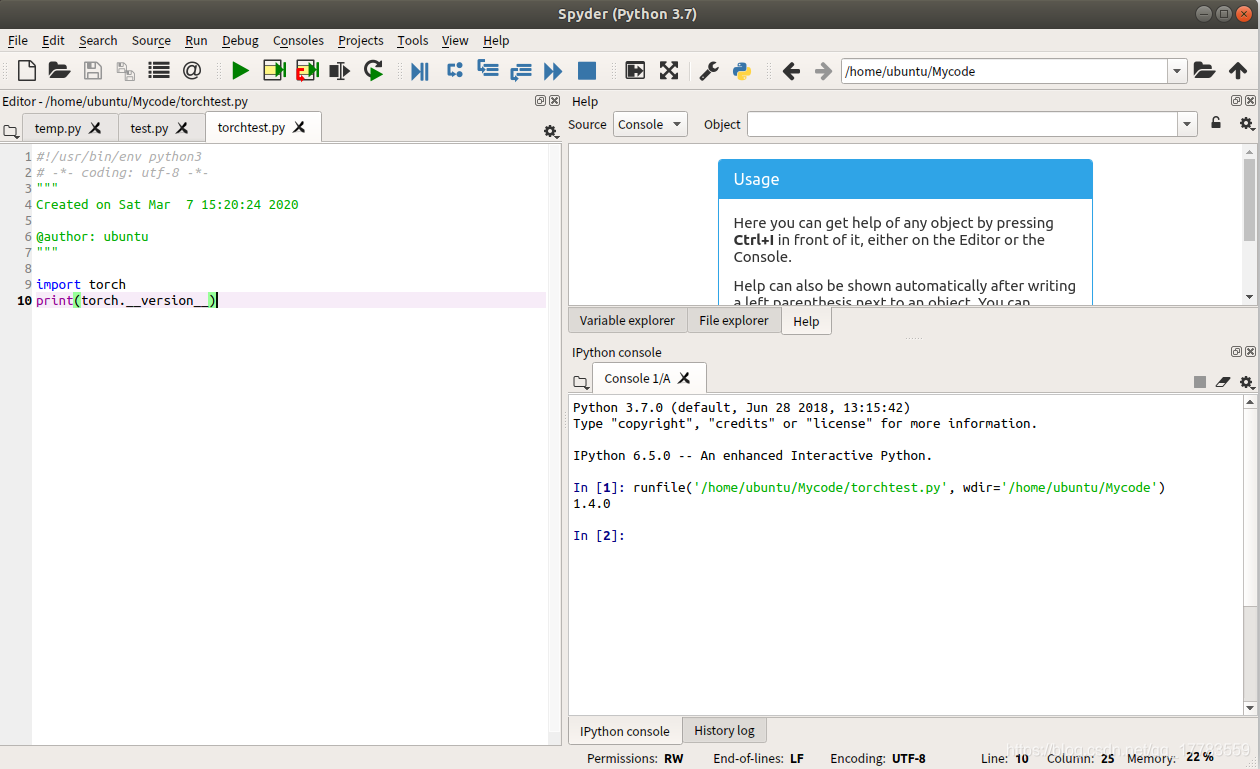Open Preferences via the wrench icon
This screenshot has width=1260, height=769.
(x=708, y=71)
